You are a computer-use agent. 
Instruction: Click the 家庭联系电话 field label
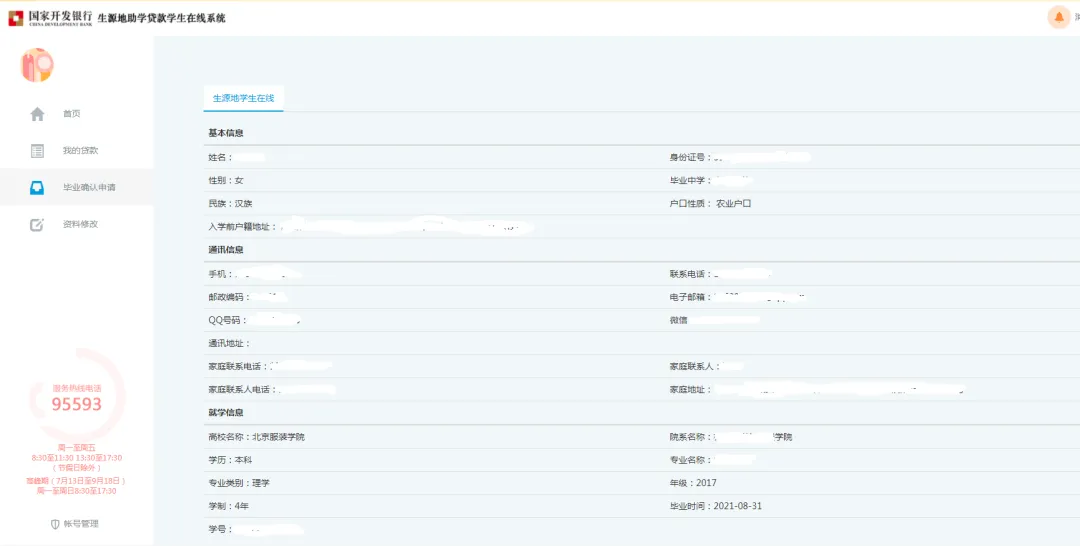238,366
